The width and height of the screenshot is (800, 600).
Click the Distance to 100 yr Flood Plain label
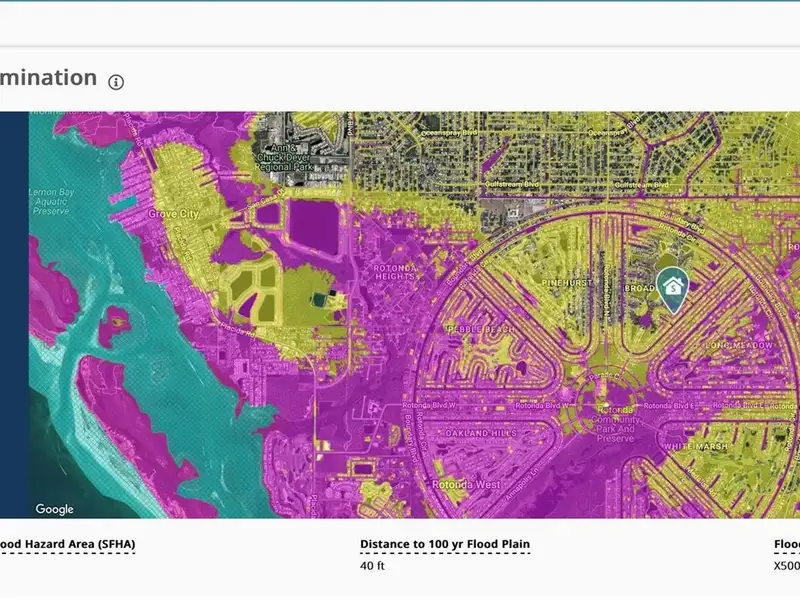click(x=444, y=545)
